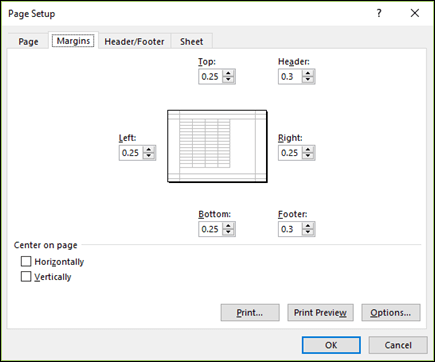Decrease the Header margin with down arrow

[x=308, y=80]
